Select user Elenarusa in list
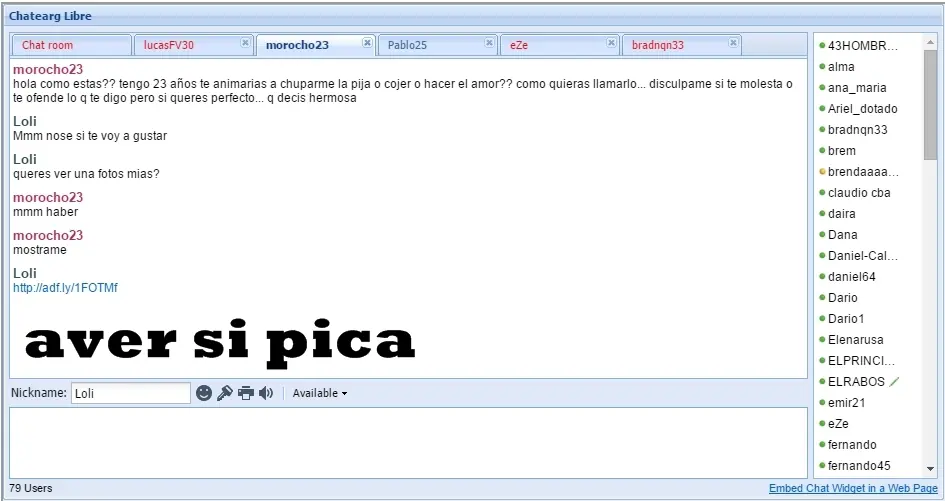The height and width of the screenshot is (501, 945). [855, 340]
